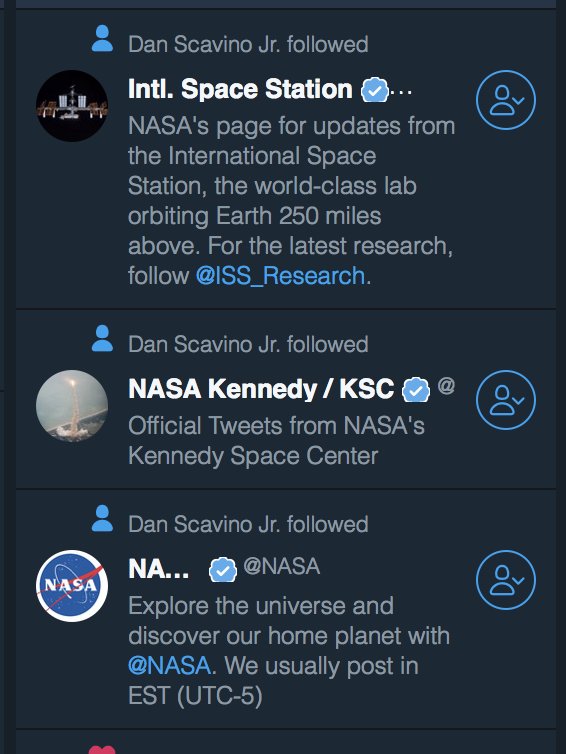Open the NASA Kennedy rocket launch avatar

(x=72, y=406)
